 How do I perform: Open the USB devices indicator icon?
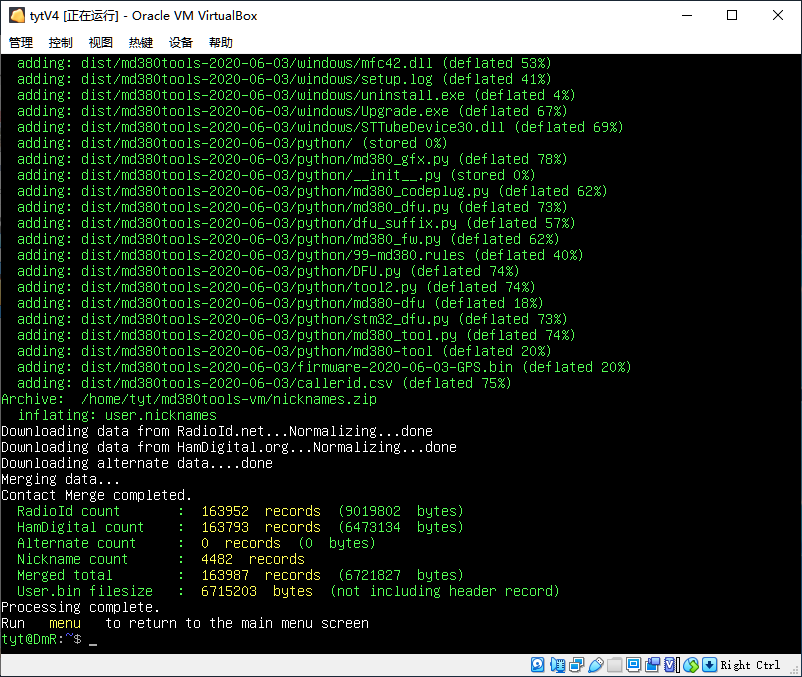[x=596, y=665]
